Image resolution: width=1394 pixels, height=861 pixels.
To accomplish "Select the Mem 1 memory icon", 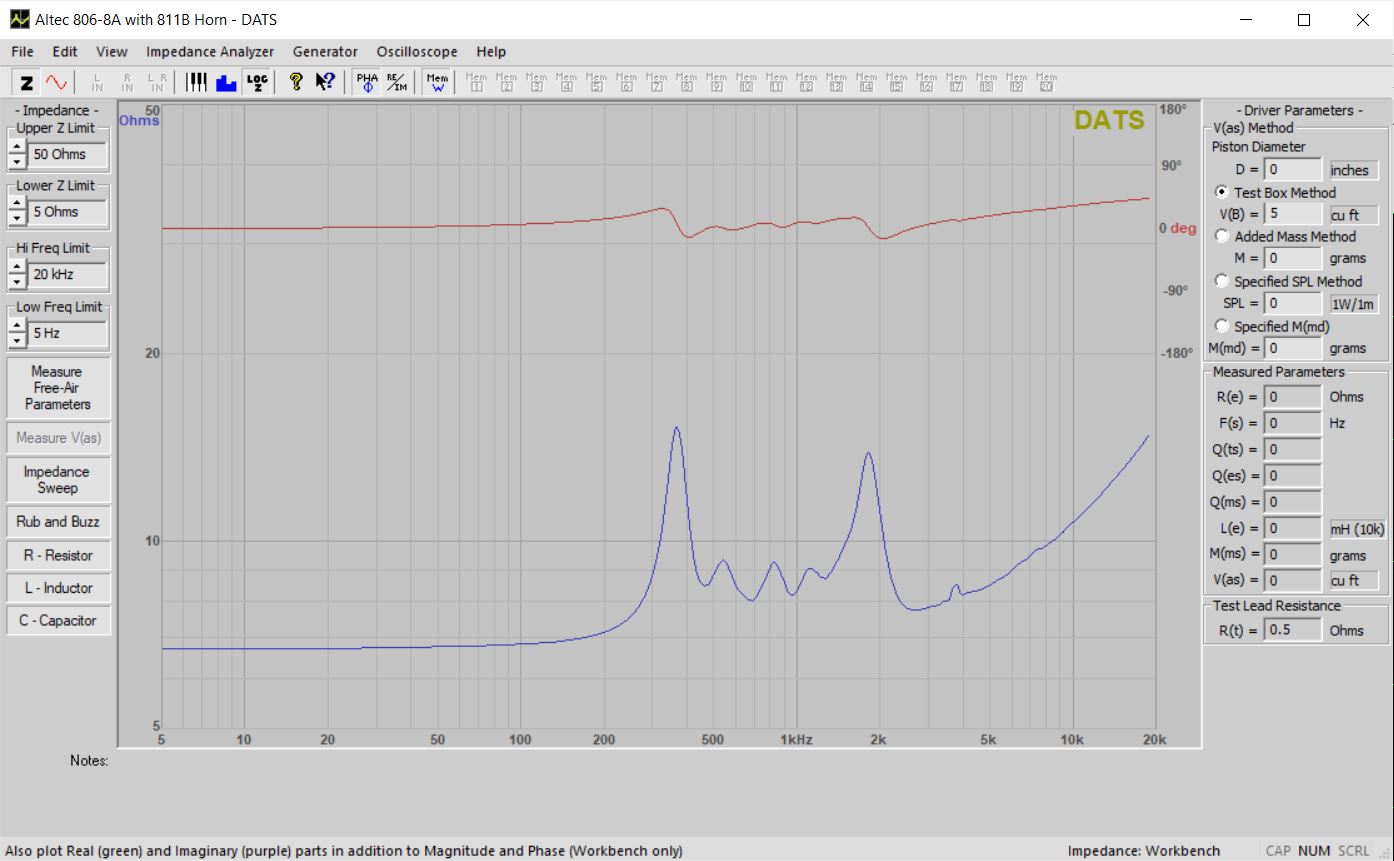I will click(476, 82).
